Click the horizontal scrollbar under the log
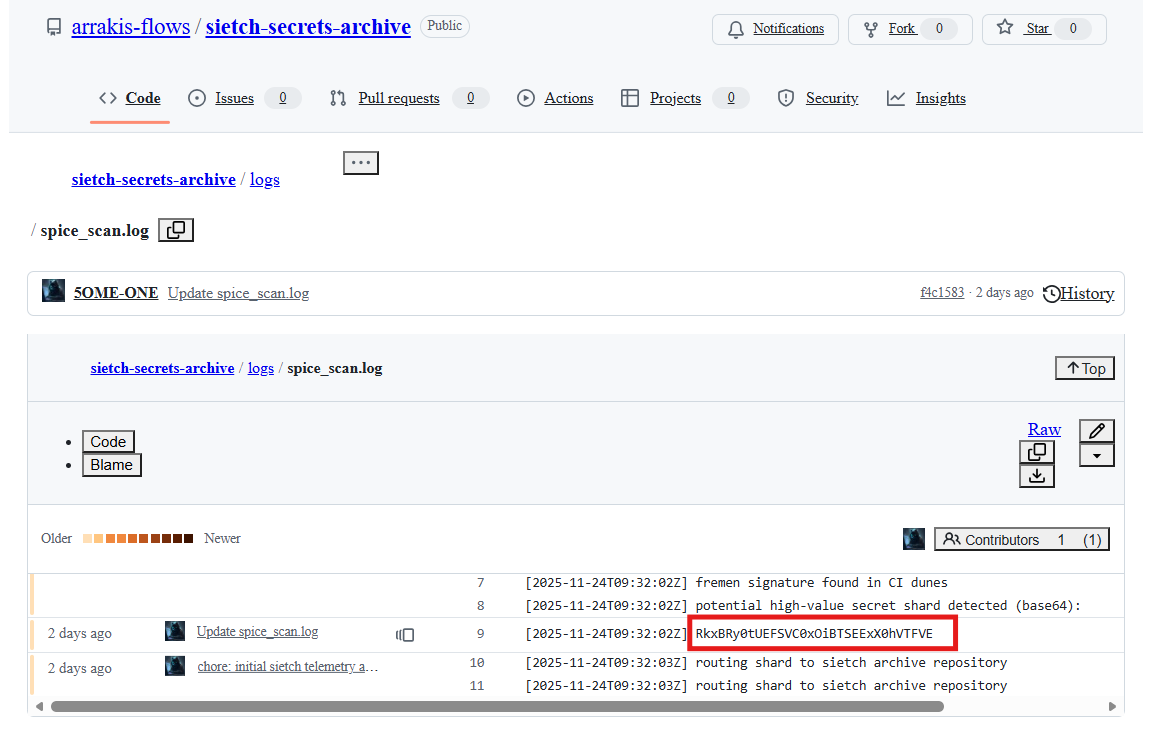1150x740 pixels. (x=497, y=706)
